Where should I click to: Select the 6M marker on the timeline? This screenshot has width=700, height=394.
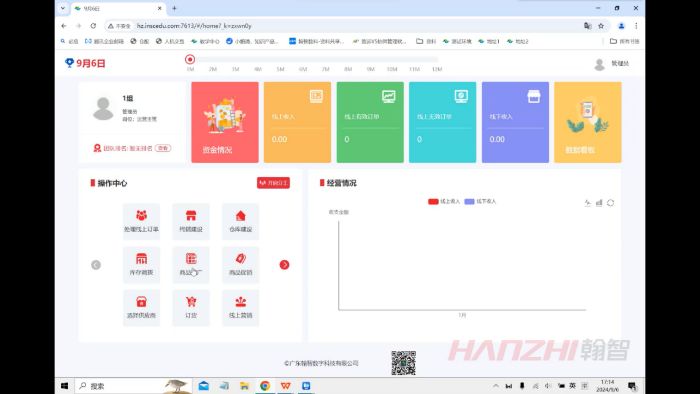pos(303,69)
